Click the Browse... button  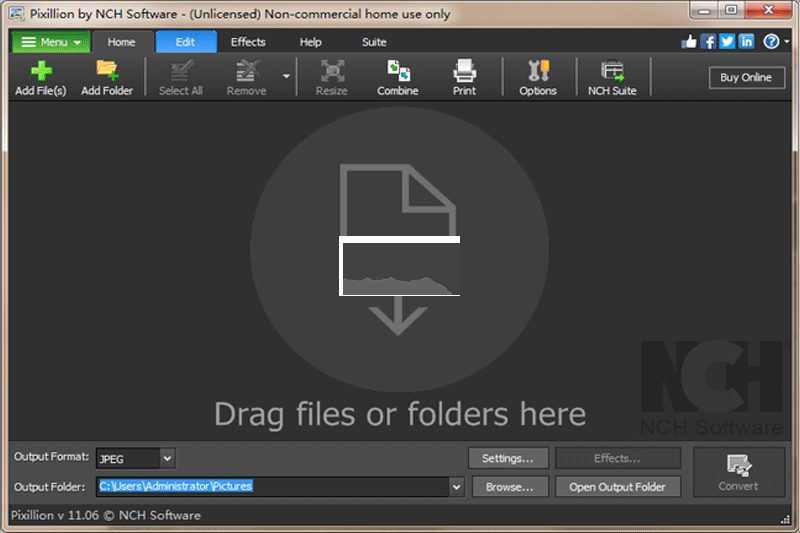pos(509,487)
